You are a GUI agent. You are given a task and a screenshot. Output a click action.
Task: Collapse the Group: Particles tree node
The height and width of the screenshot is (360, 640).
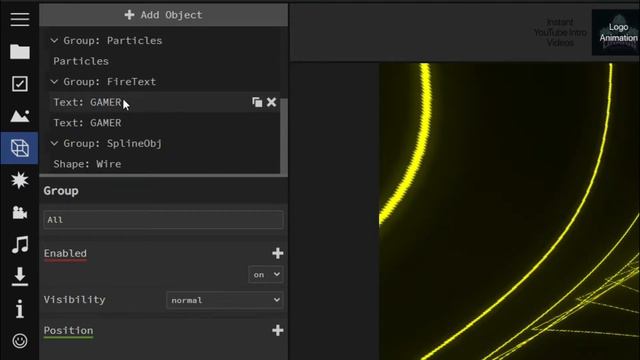tap(54, 40)
